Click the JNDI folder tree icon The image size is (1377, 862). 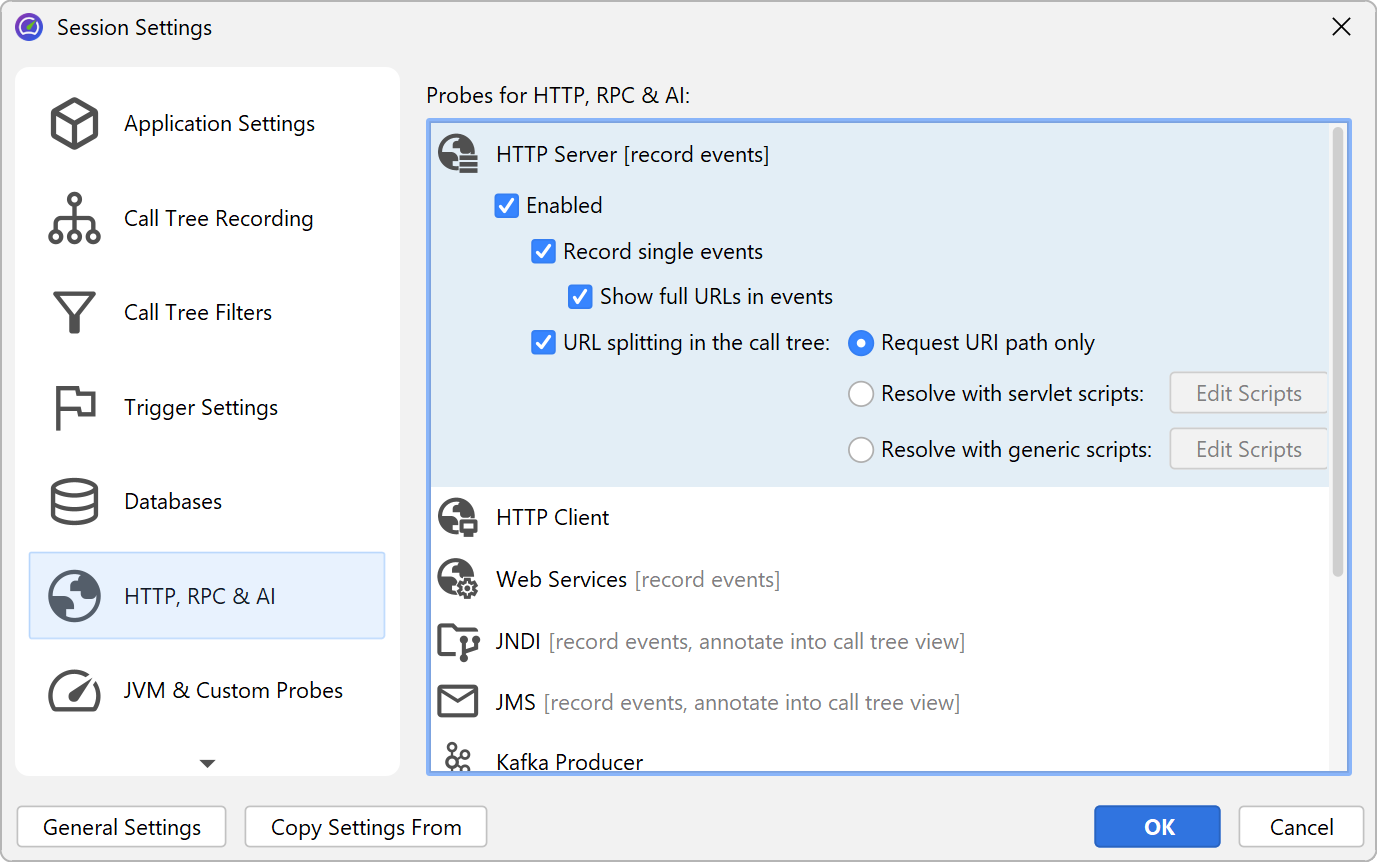(x=458, y=642)
